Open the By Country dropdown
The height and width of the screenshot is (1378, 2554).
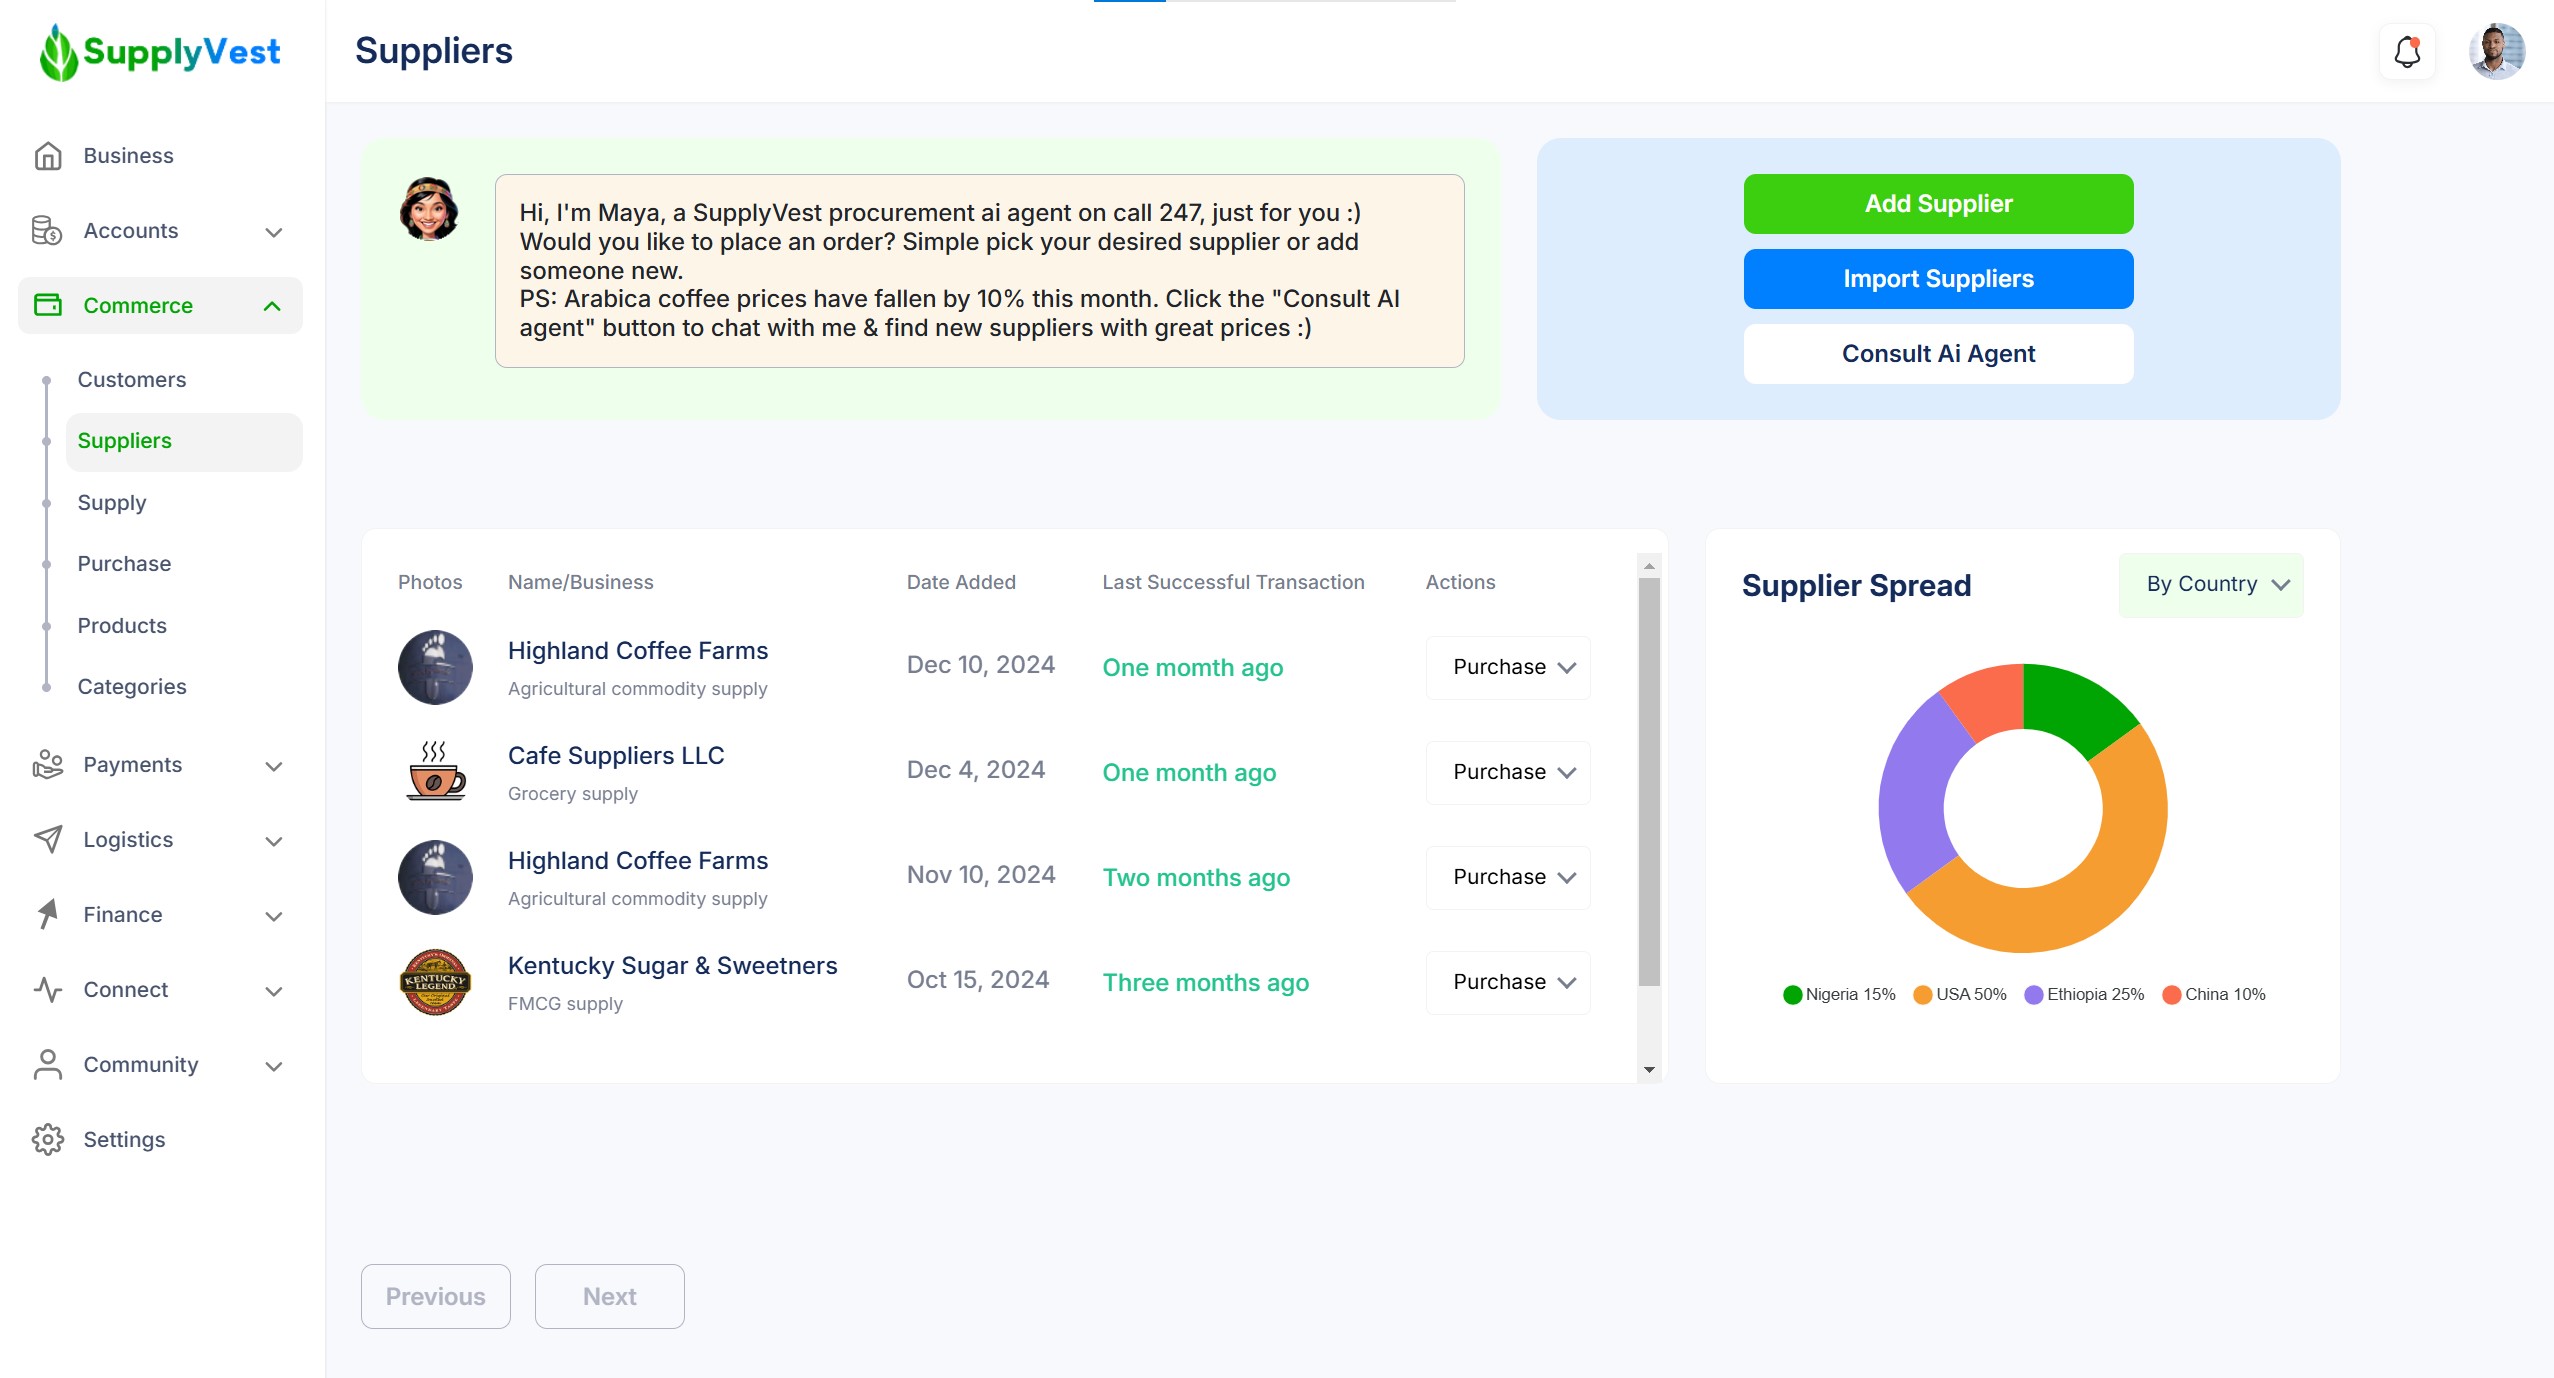click(x=2210, y=585)
